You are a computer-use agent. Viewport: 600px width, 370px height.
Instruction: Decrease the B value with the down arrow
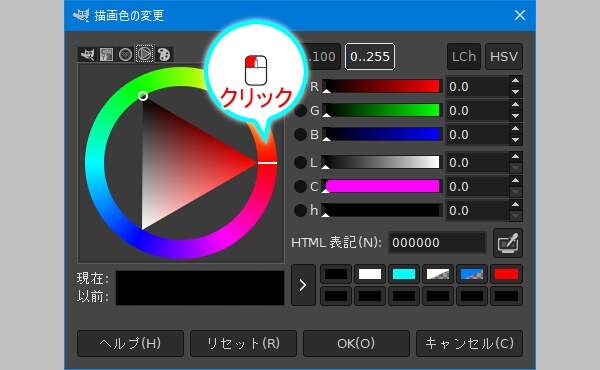pos(515,140)
